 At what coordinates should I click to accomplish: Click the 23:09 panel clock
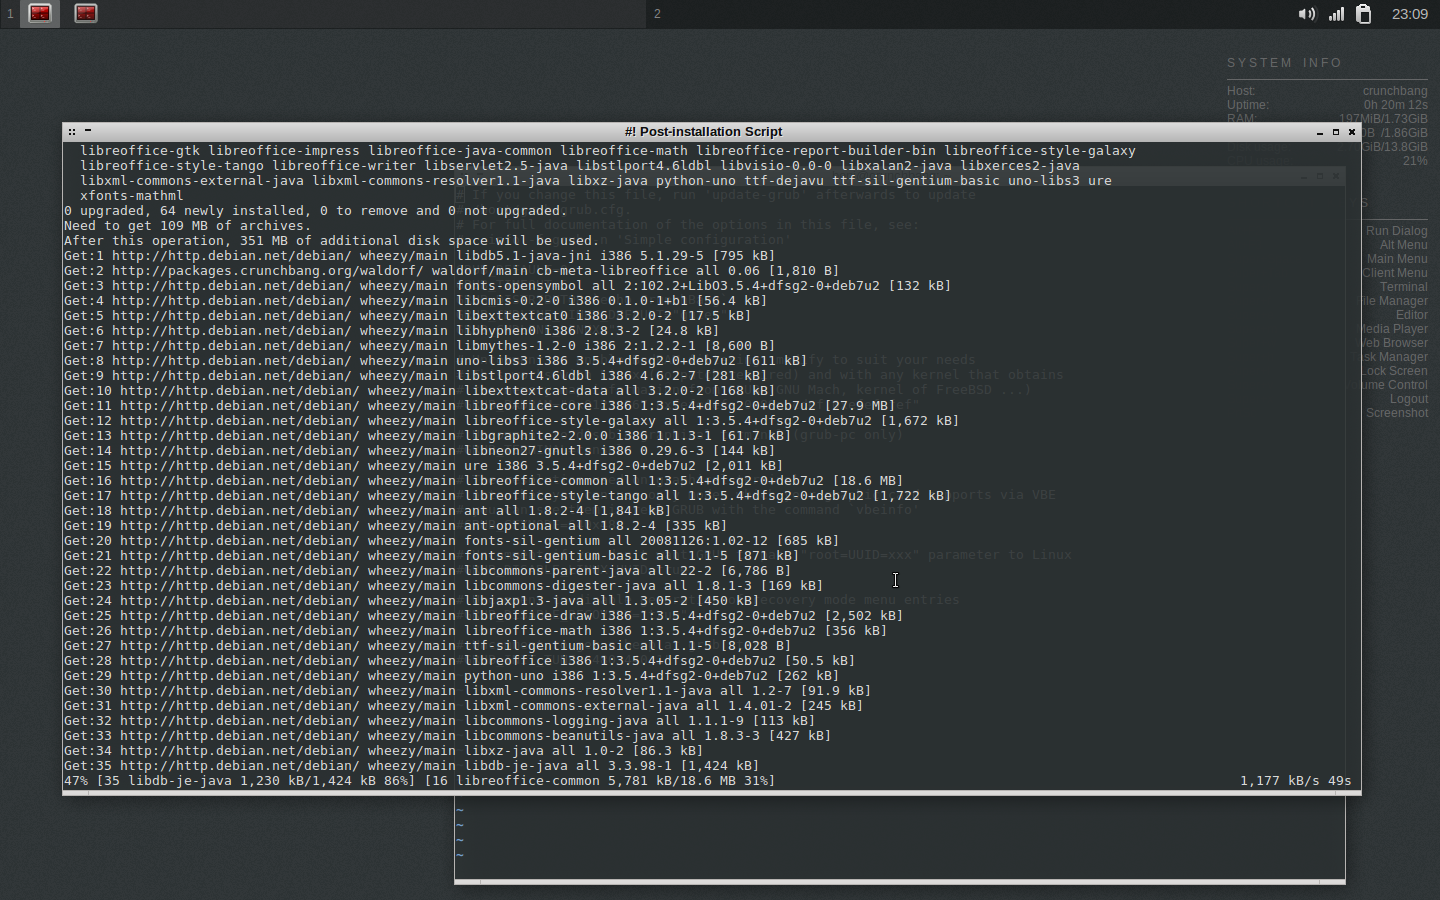click(1410, 14)
